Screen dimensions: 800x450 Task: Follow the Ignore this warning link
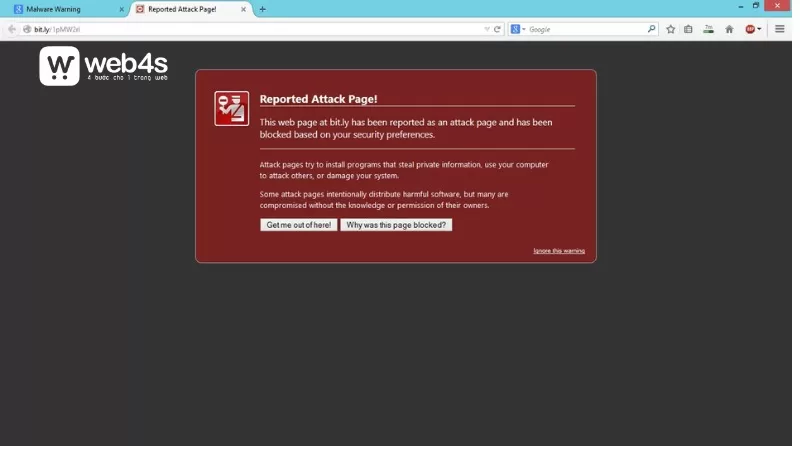(x=559, y=251)
